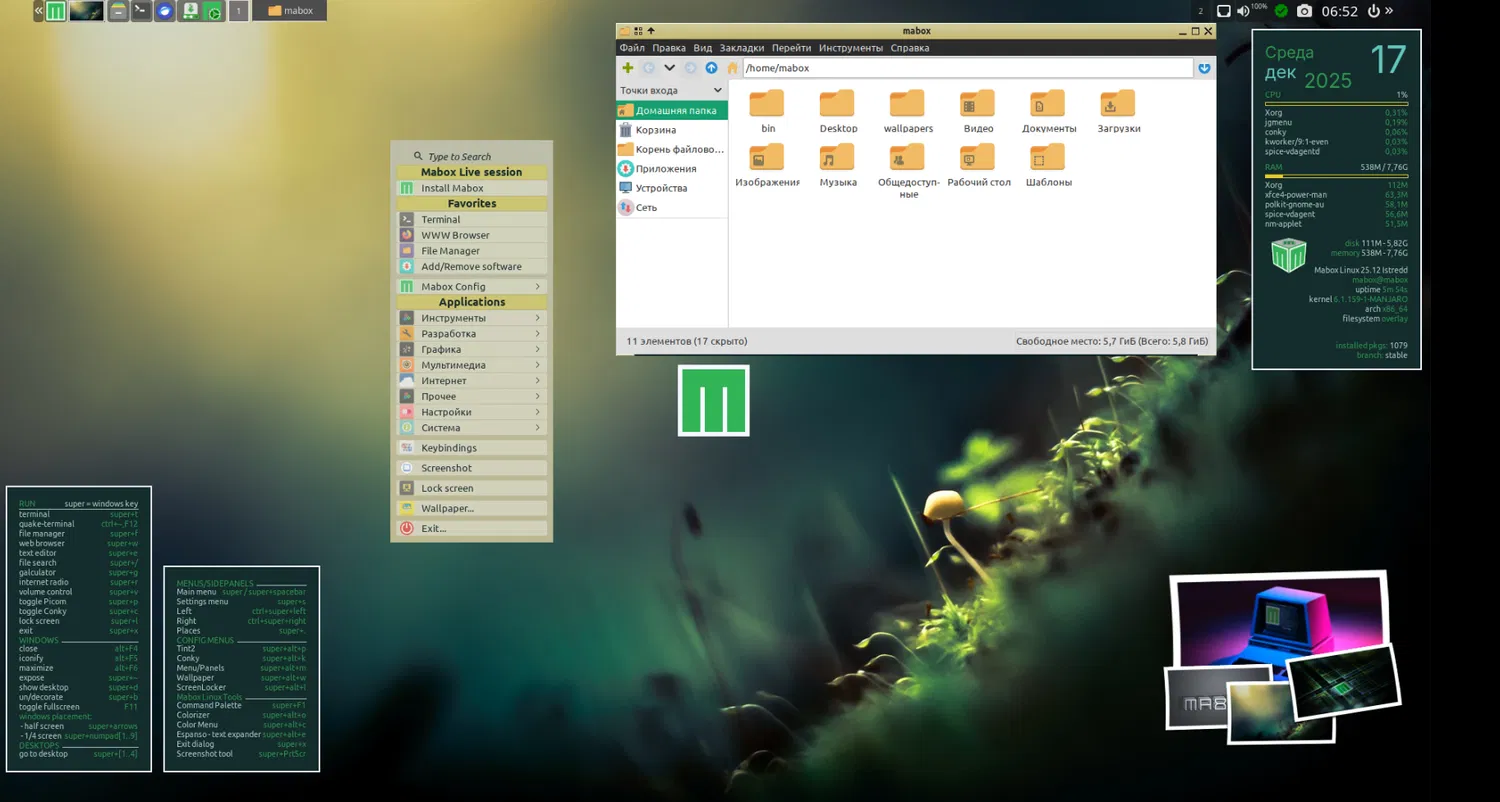Viewport: 1500px width, 802px height.
Task: Open the Справка menu in file manager
Action: [x=910, y=48]
